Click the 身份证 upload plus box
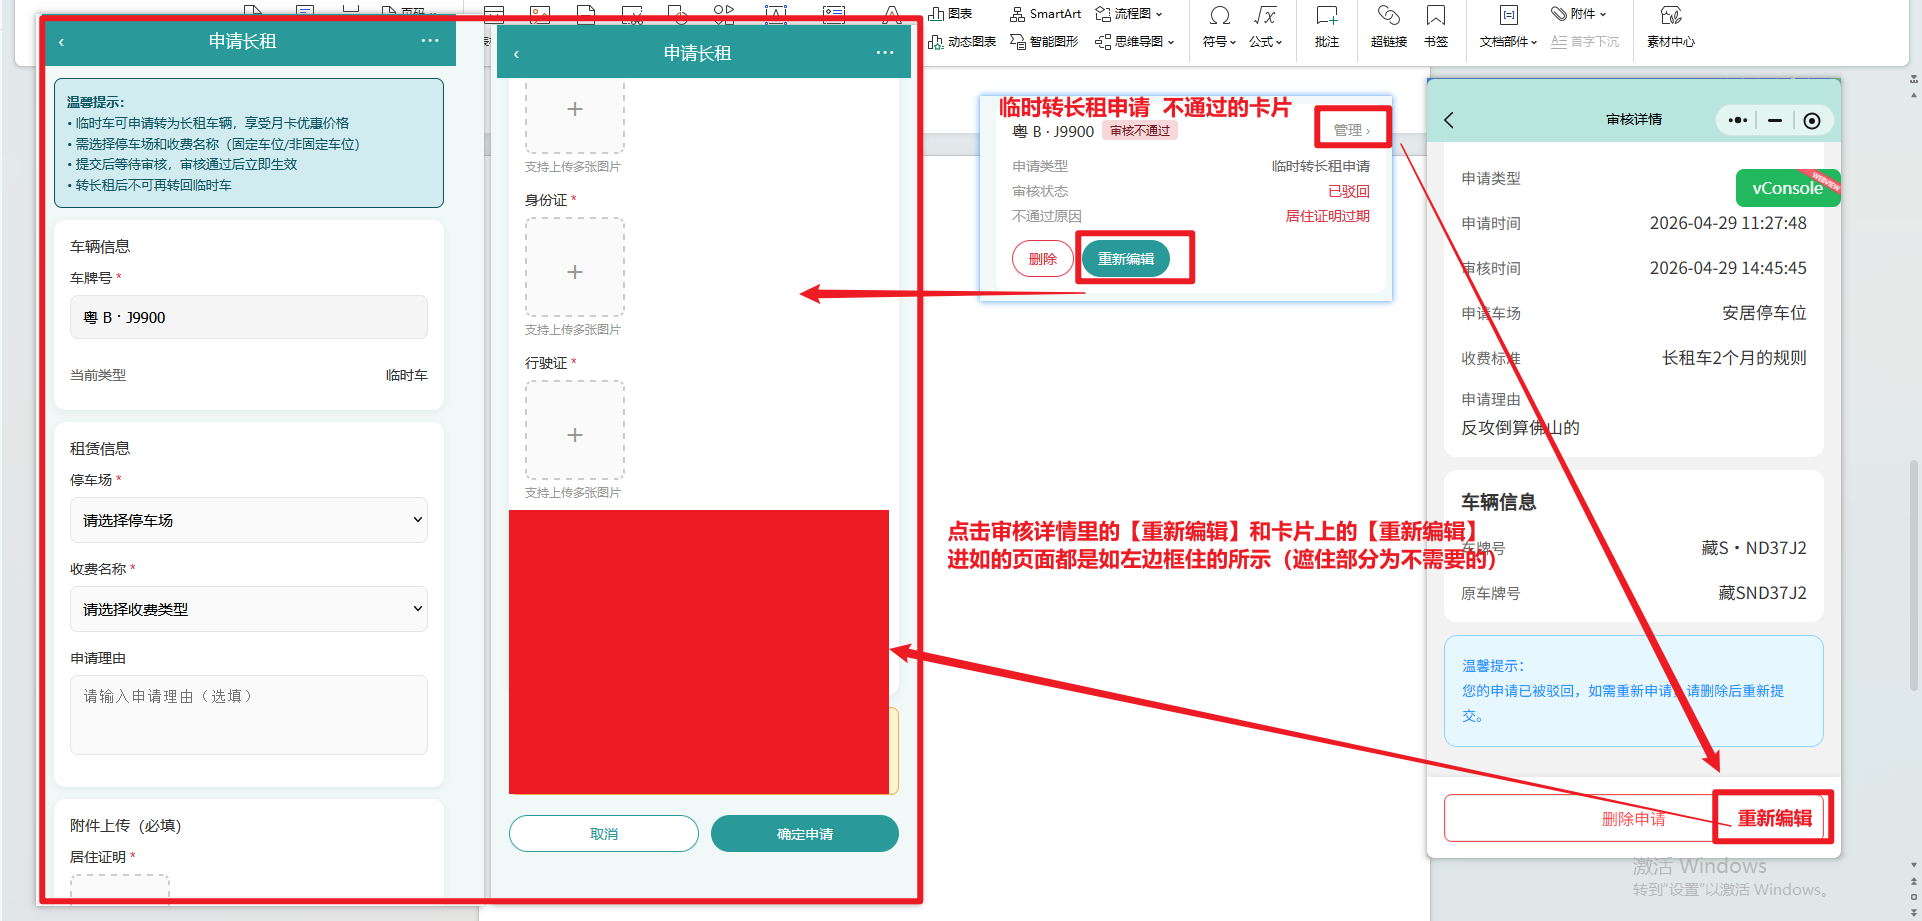Viewport: 1922px width, 921px height. point(575,268)
